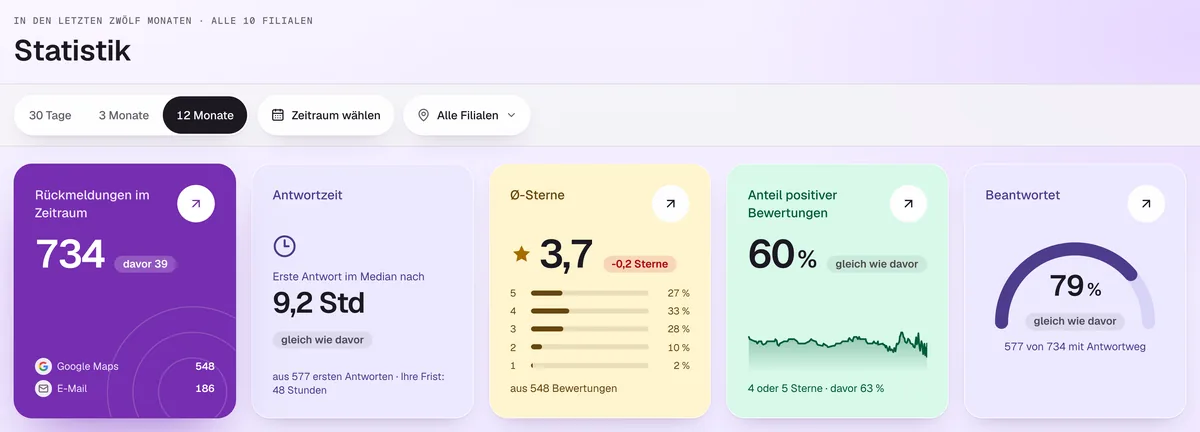Open the Ø-Sterne card arrow button

point(670,204)
